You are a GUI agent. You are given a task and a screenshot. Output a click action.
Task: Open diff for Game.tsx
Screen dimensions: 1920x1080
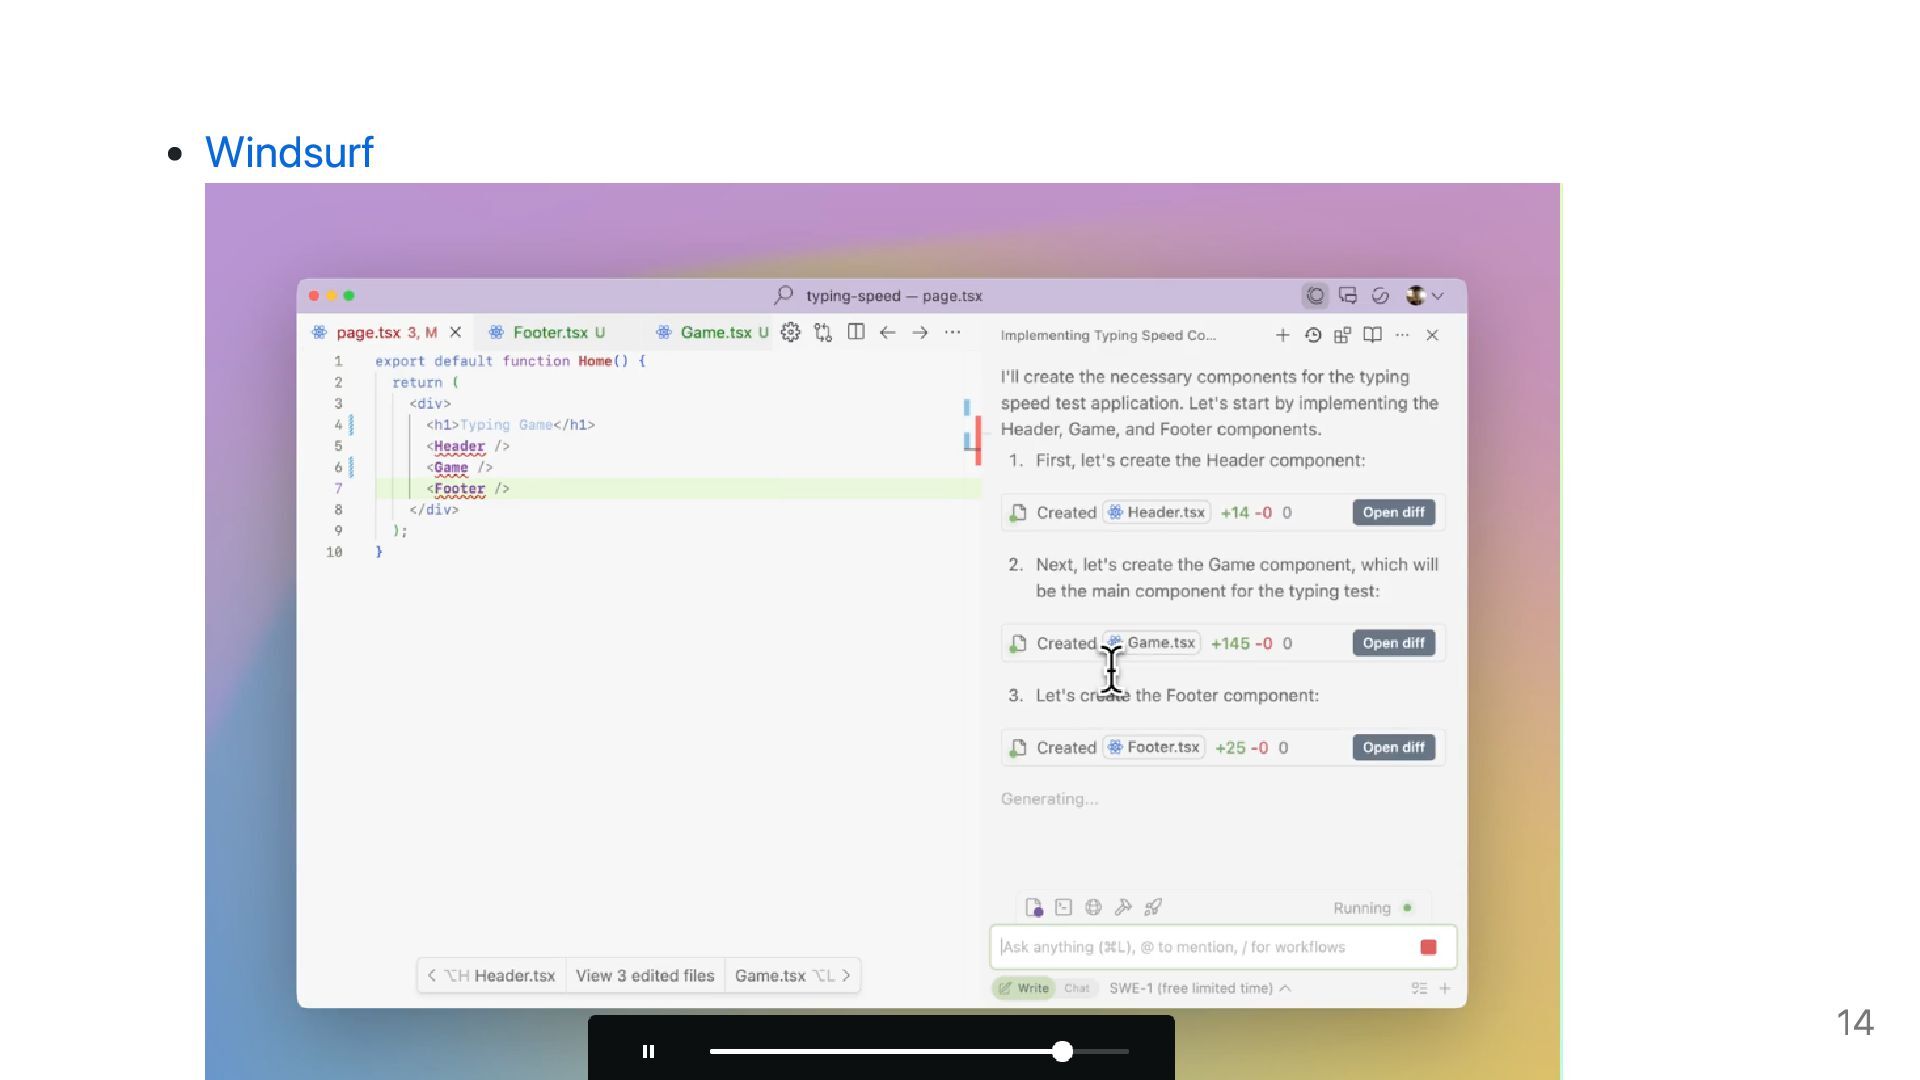tap(1393, 643)
